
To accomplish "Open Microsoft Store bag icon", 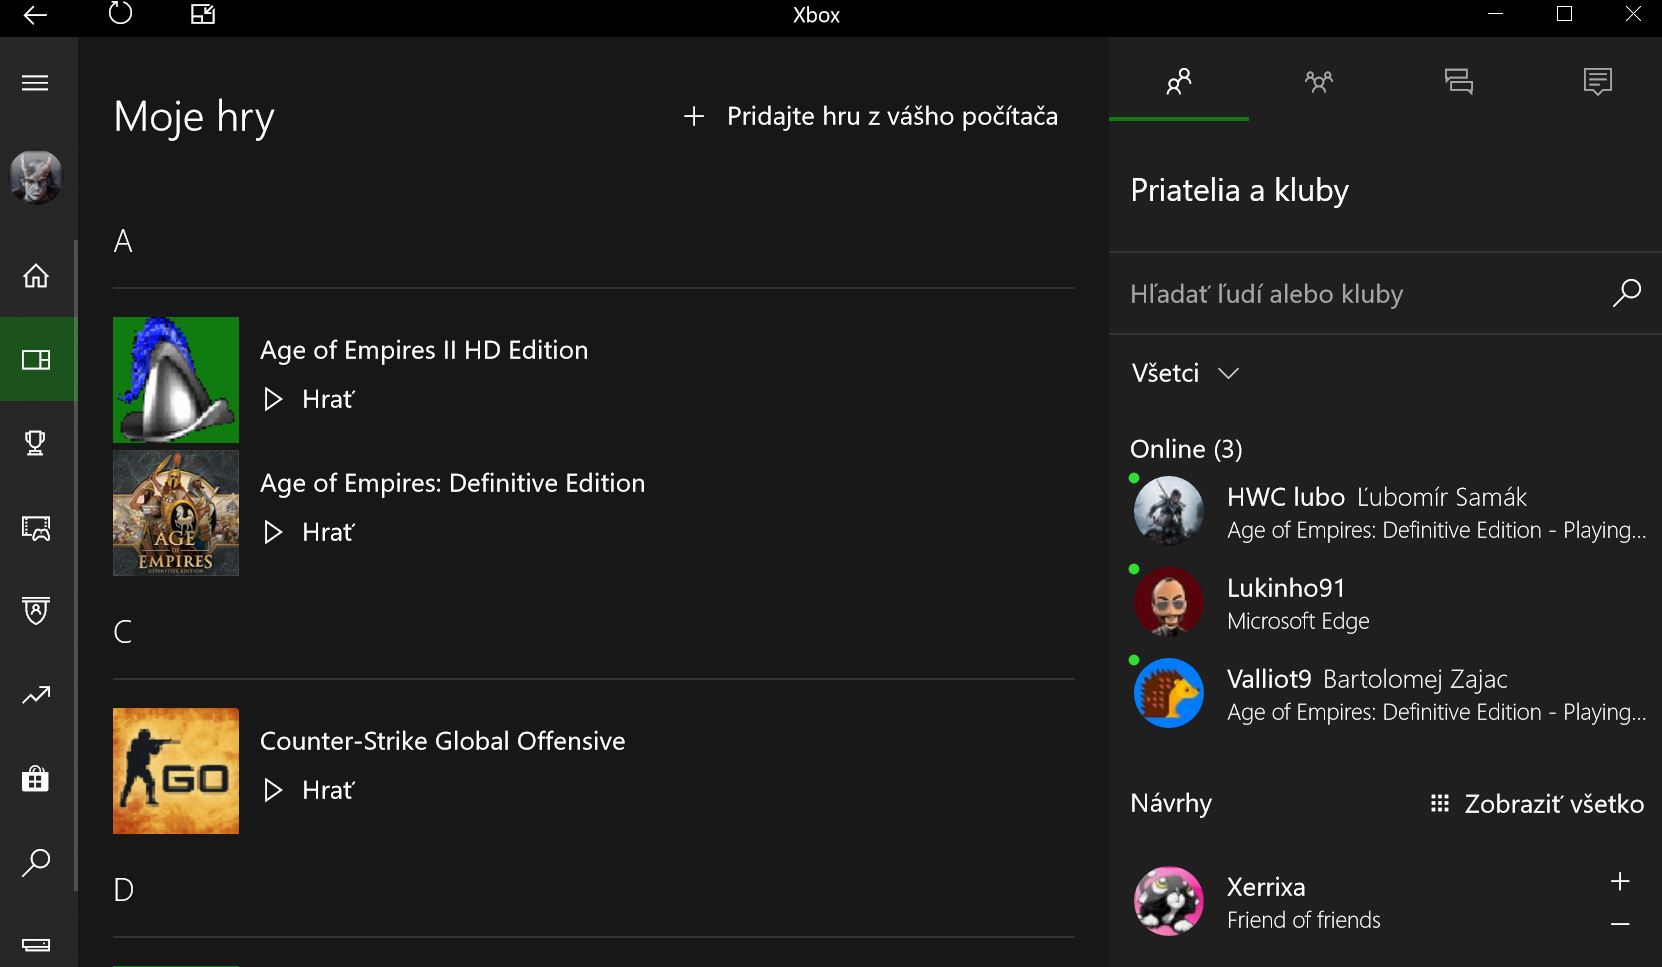I will click(x=36, y=778).
